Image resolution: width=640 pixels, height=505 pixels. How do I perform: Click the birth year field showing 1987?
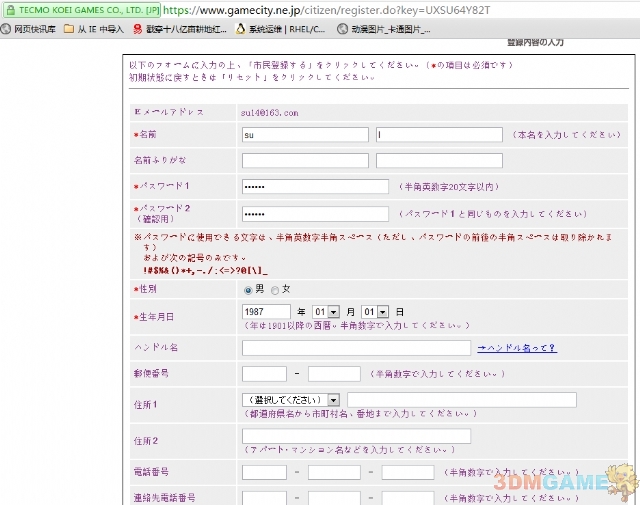click(x=266, y=312)
